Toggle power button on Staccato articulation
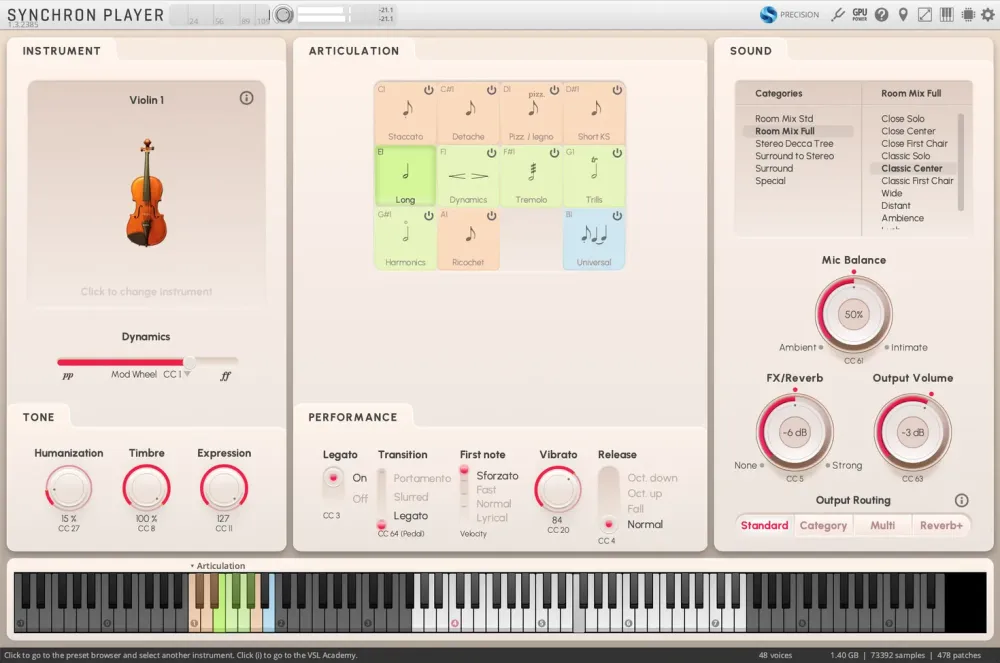The height and width of the screenshot is (663, 1000). coord(428,90)
